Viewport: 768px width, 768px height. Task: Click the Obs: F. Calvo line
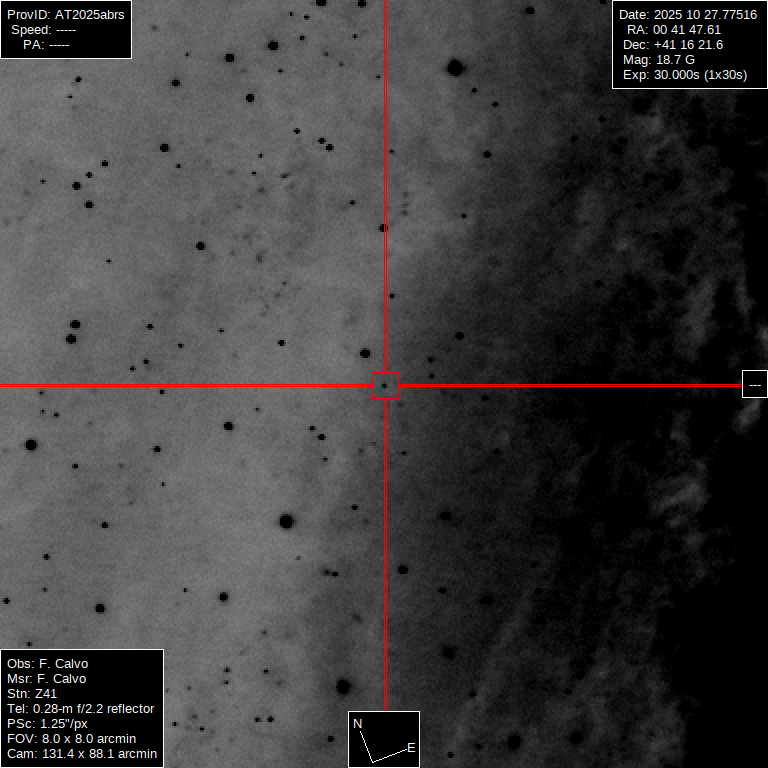click(x=47, y=663)
